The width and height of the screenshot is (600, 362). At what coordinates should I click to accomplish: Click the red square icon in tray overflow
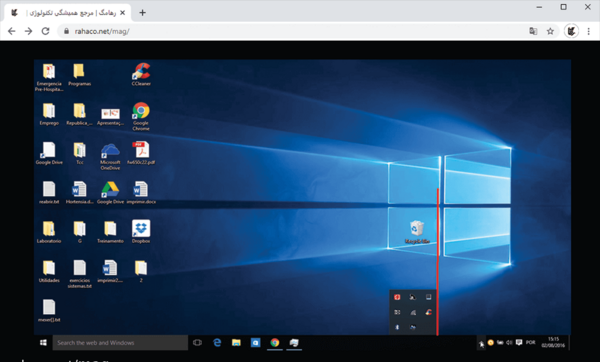397,297
